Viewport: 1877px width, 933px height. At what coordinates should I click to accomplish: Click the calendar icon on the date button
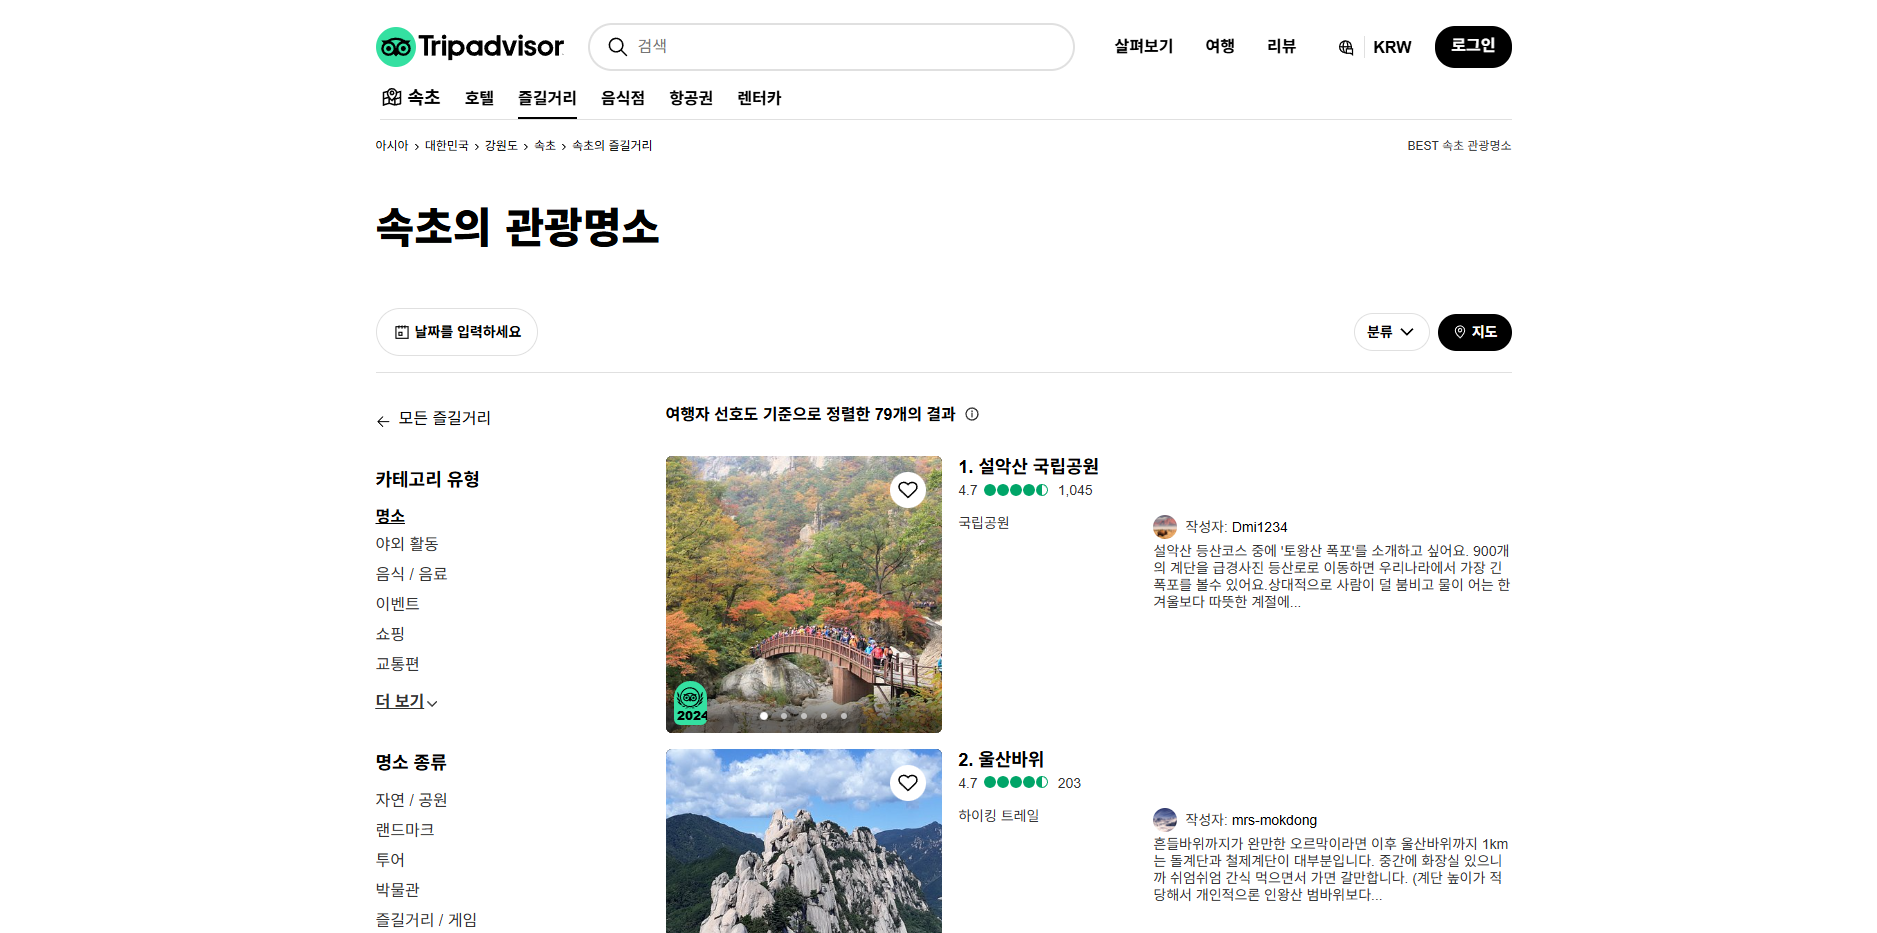pos(403,331)
